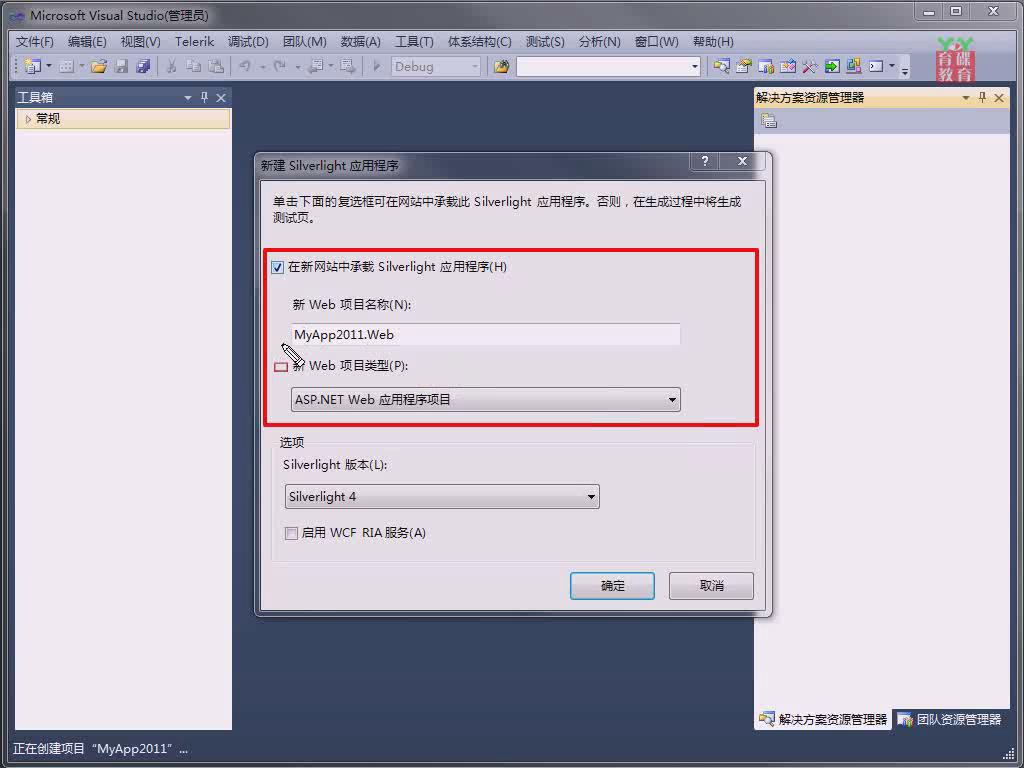Screen dimensions: 1024x768
Task: Click the icon in Solution Explorer's panel toolbar
Action: click(769, 120)
